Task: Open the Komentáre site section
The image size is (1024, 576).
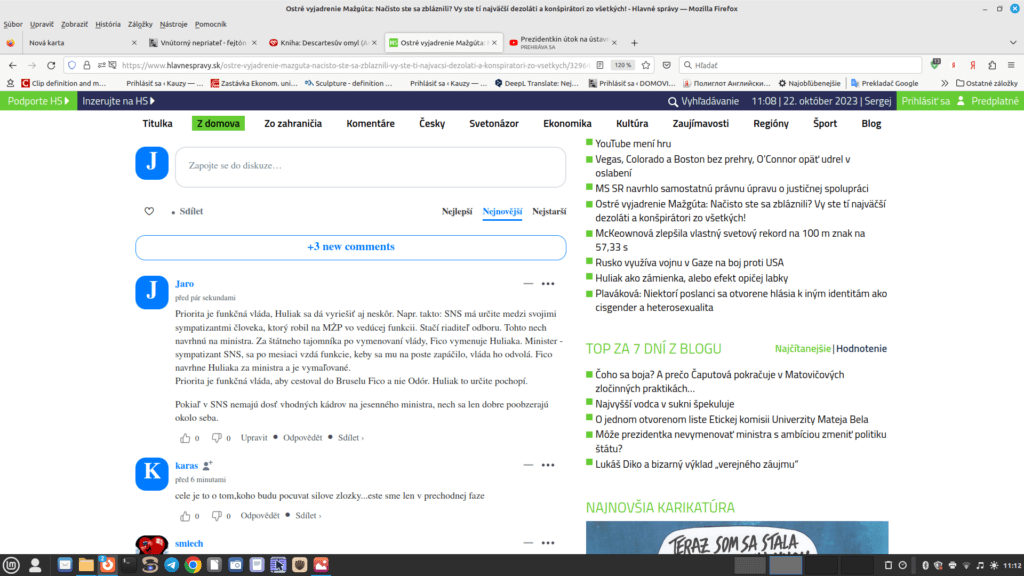Action: 370,123
